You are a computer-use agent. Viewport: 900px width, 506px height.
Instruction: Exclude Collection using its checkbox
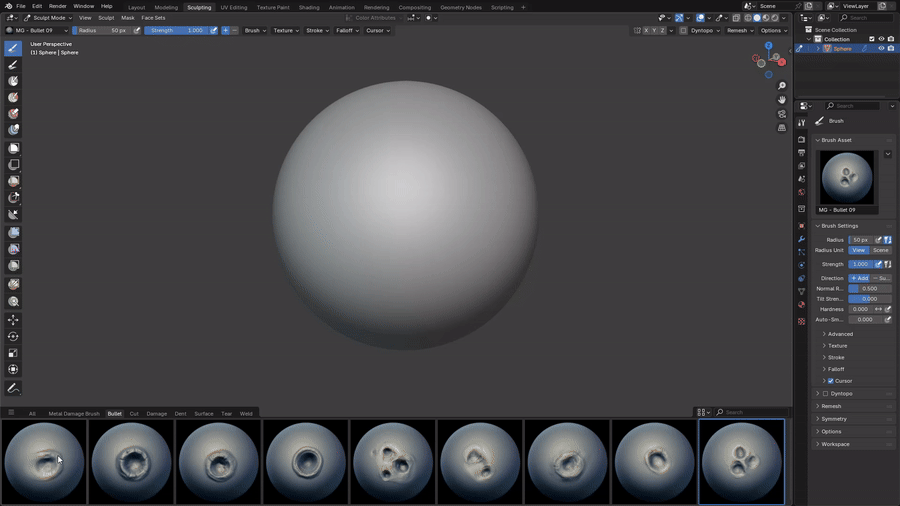[x=871, y=39]
